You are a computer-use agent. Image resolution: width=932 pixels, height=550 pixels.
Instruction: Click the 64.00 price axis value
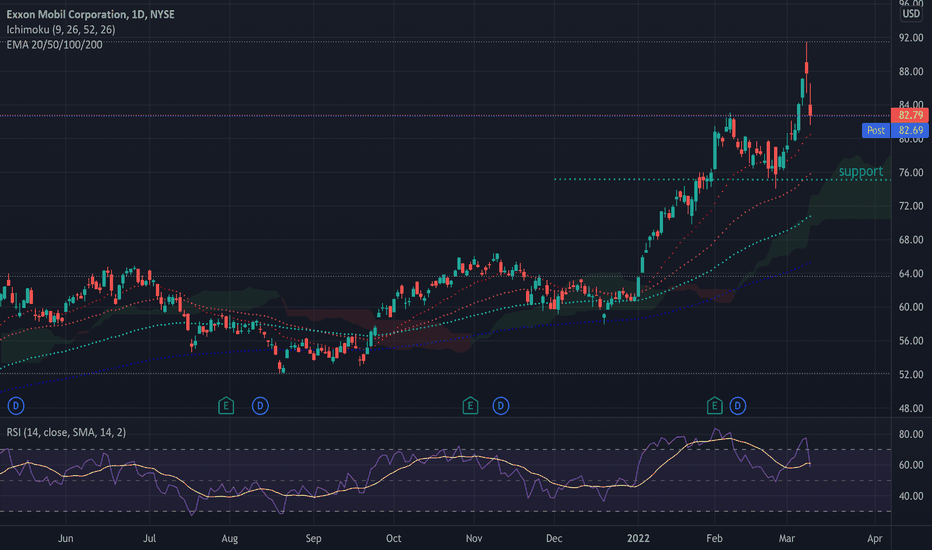(x=911, y=274)
